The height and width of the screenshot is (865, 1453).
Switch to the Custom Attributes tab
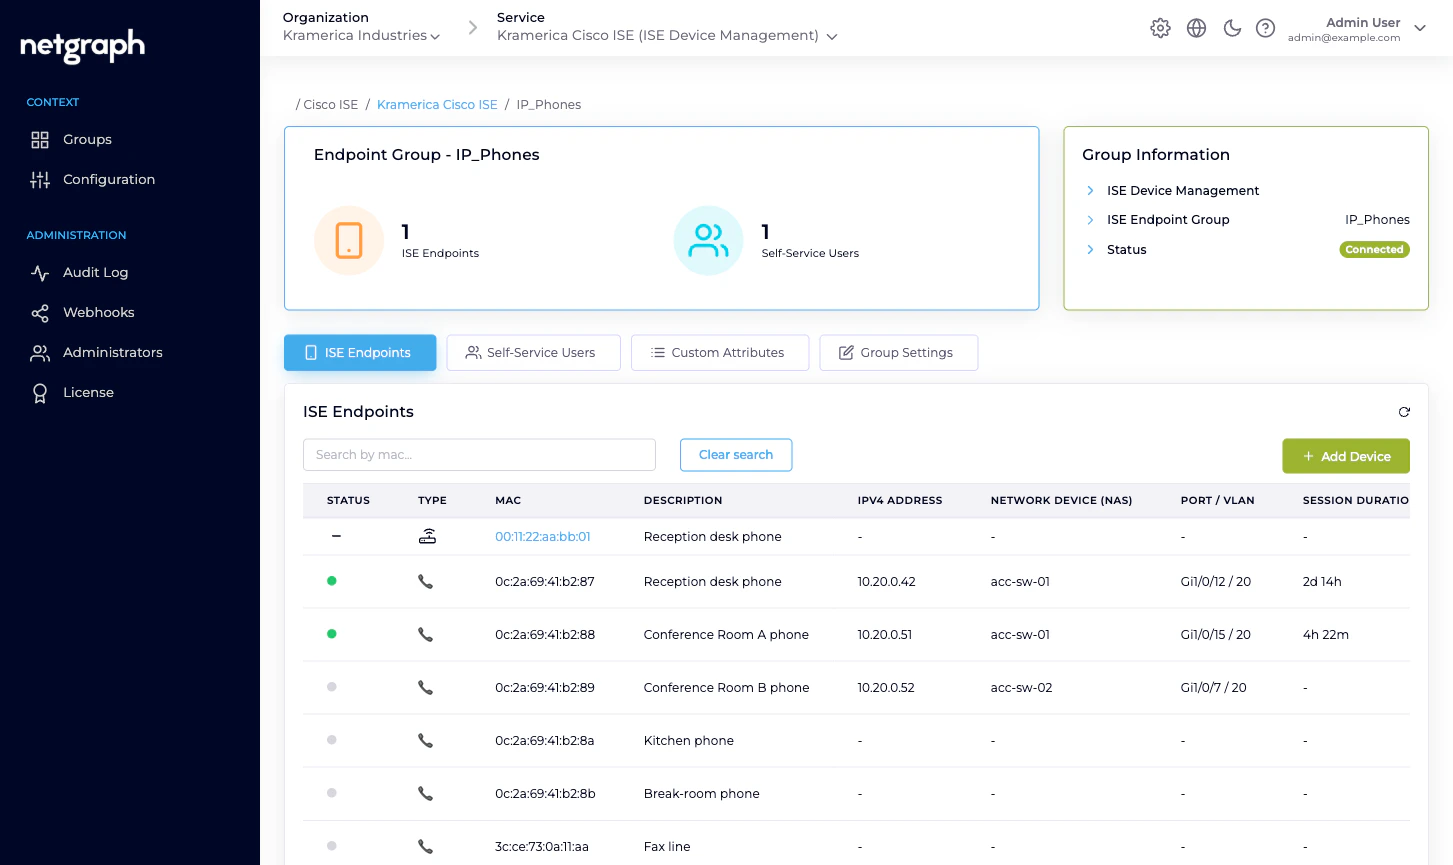pyautogui.click(x=719, y=352)
